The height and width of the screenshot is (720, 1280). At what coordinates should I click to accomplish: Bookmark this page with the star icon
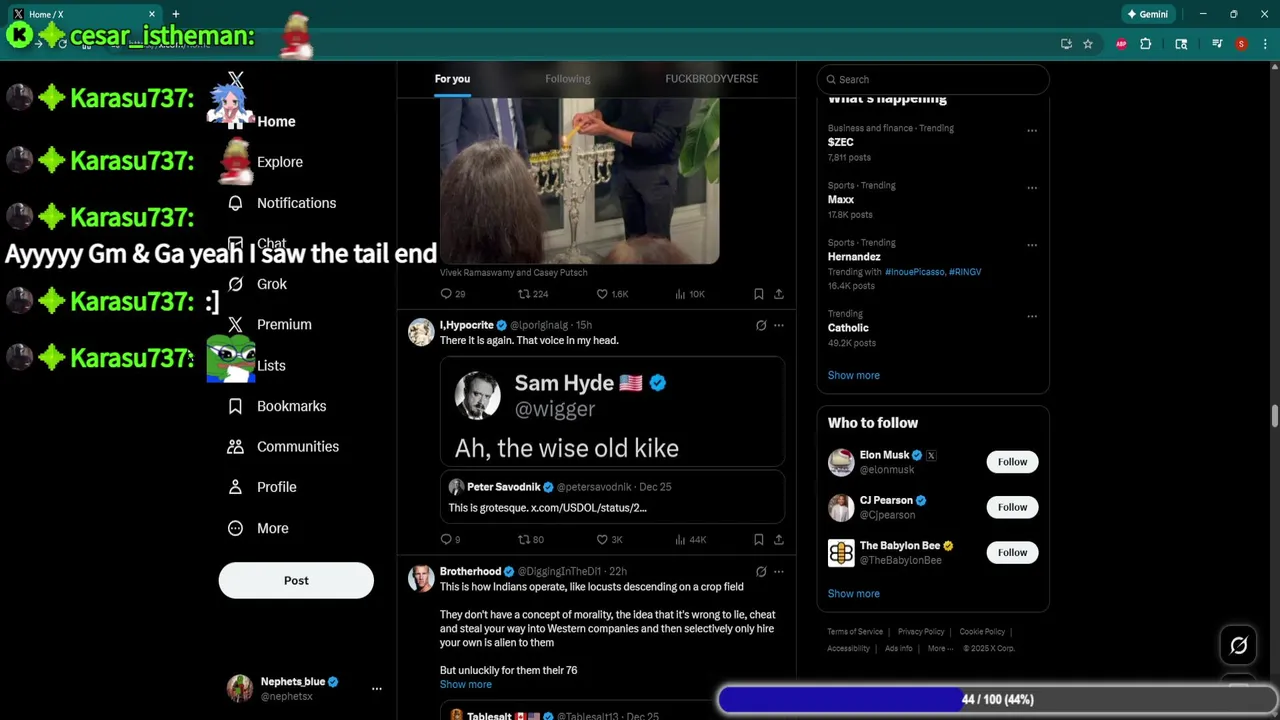point(1088,44)
